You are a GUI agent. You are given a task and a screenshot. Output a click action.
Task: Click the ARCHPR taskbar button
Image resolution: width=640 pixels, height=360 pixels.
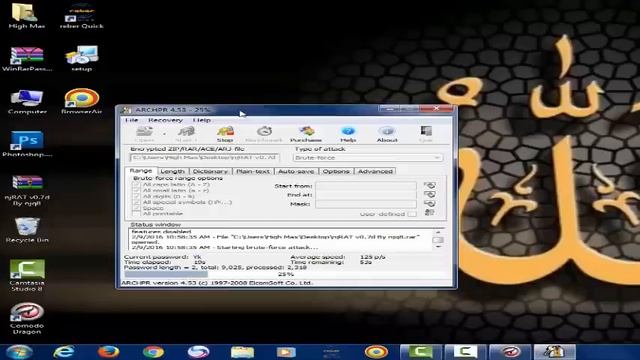[x=554, y=351]
